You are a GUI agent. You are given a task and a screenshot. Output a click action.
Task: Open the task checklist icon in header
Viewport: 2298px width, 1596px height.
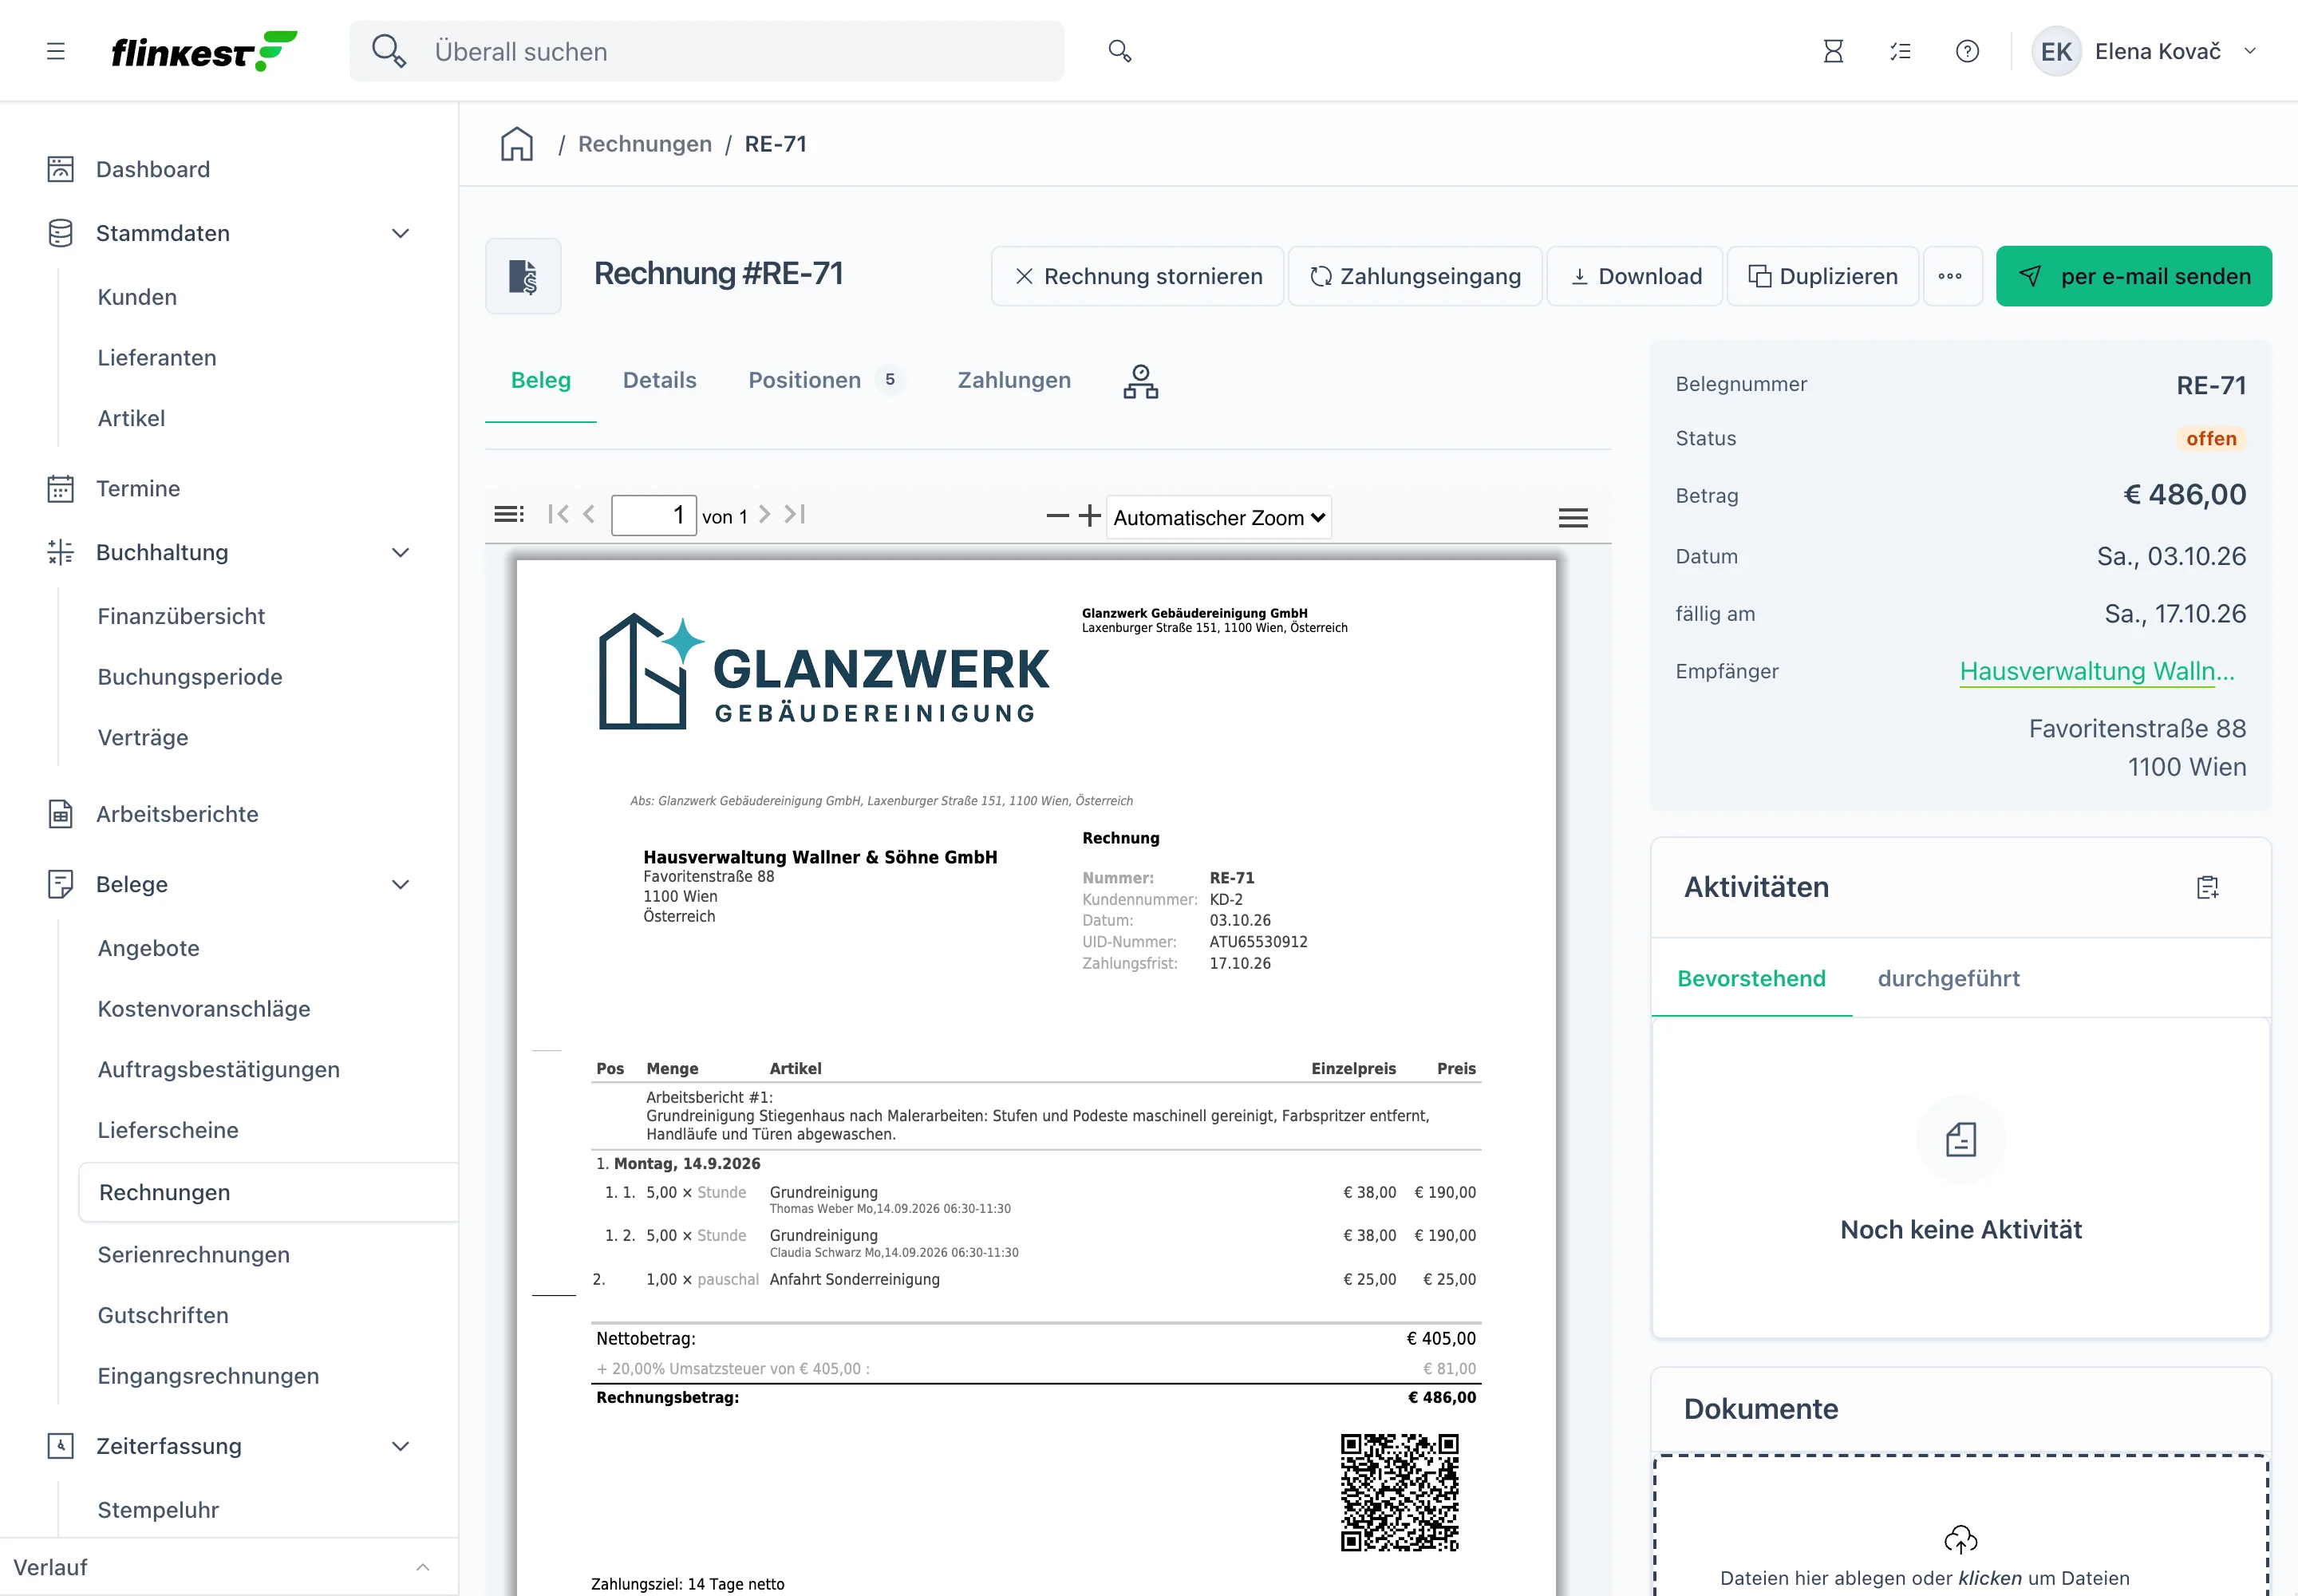click(1900, 51)
